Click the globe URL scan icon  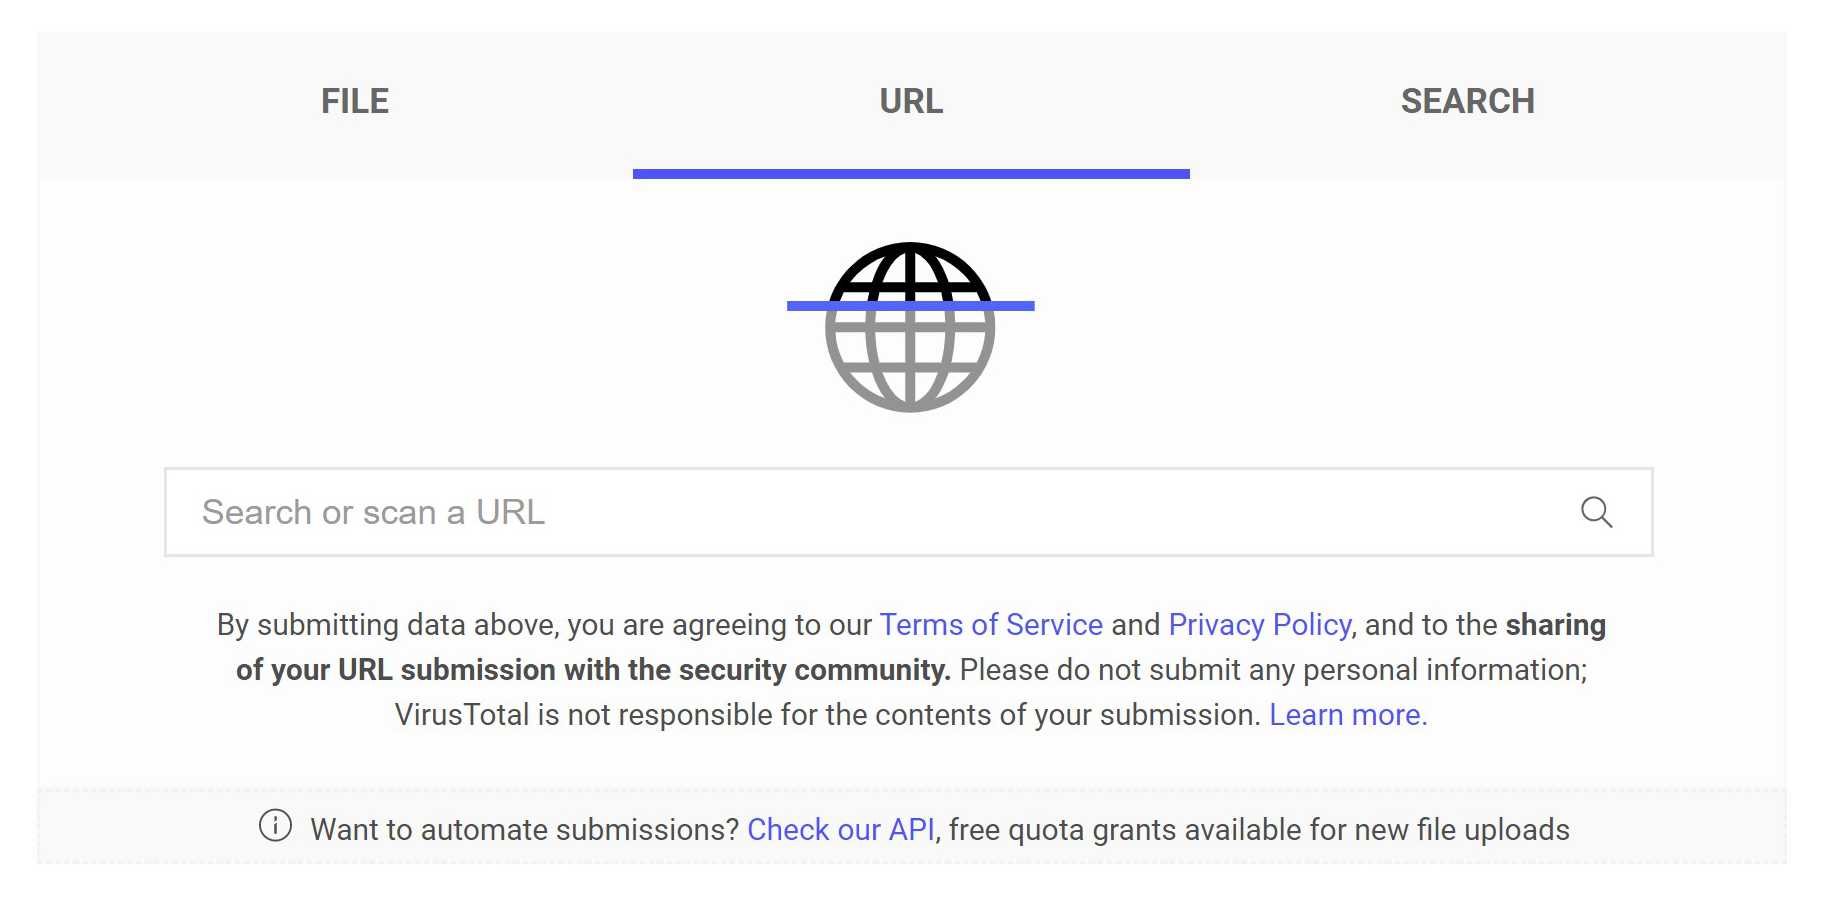(910, 327)
